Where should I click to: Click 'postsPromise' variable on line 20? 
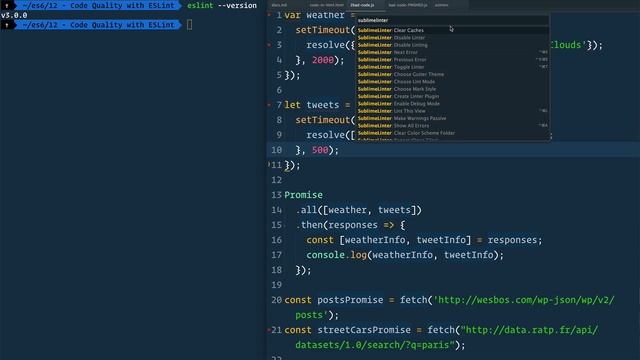(350, 300)
